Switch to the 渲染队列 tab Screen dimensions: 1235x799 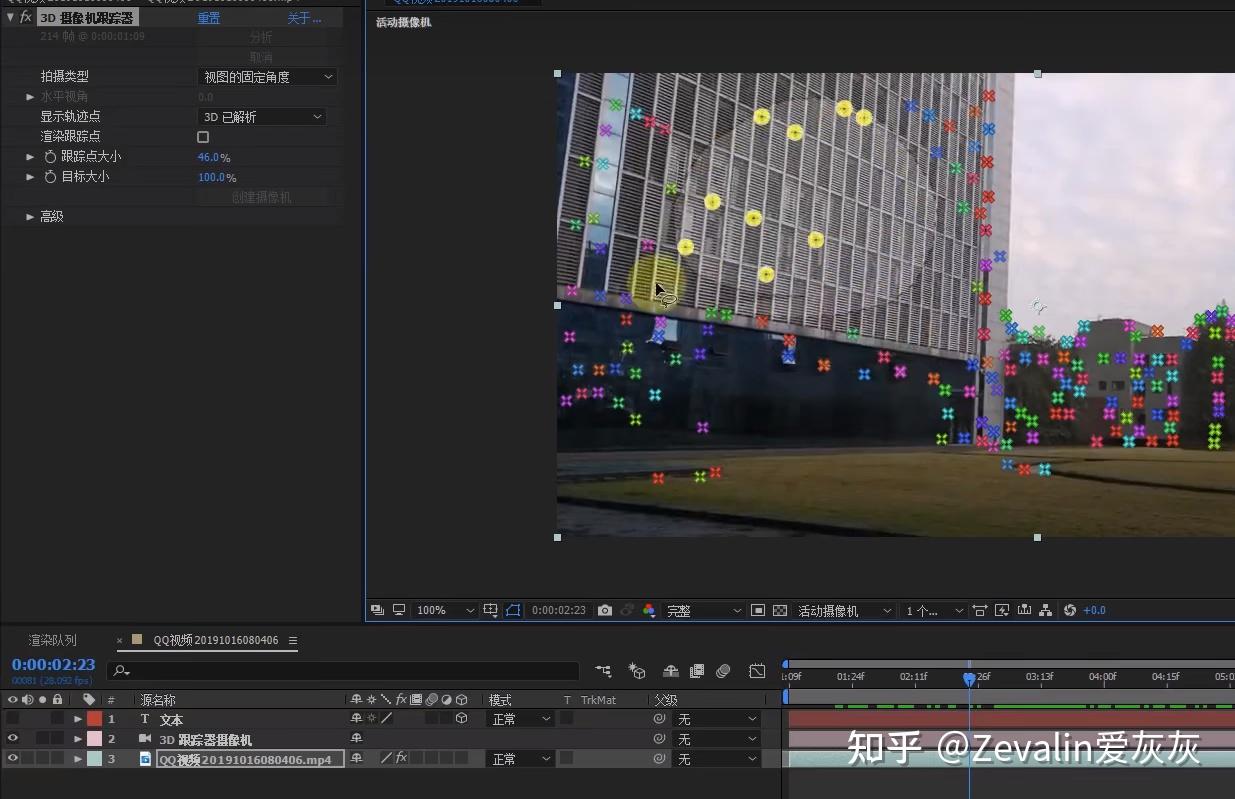52,640
